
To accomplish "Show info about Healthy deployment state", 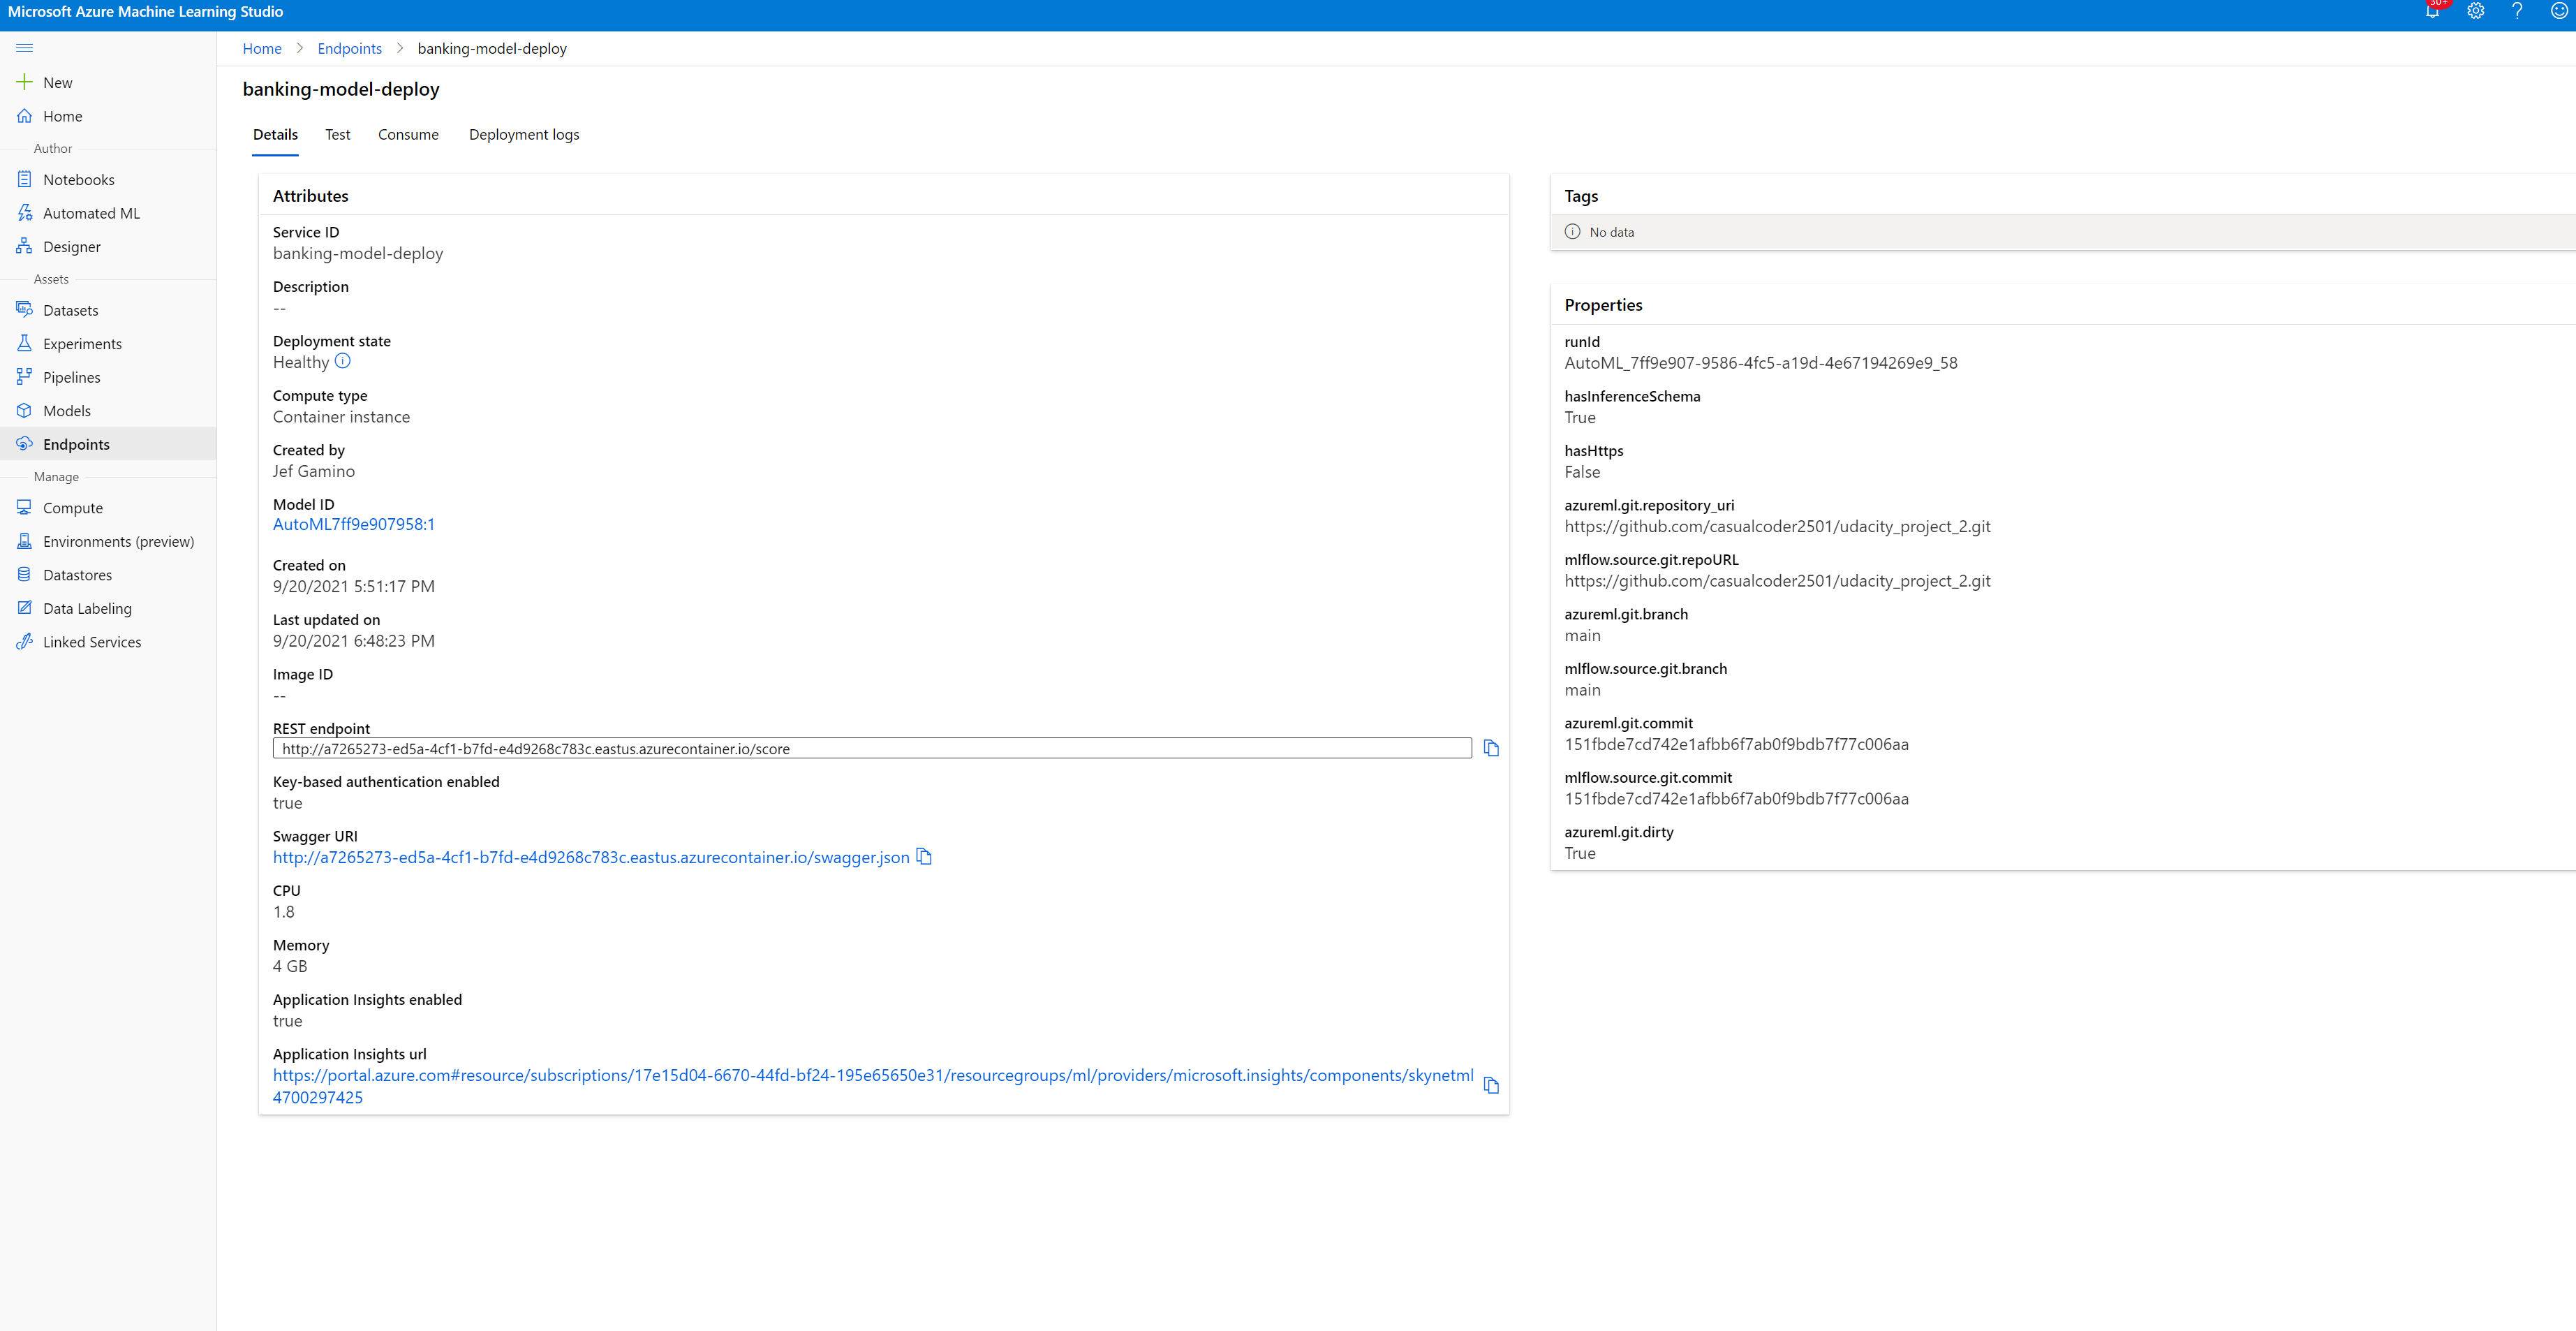I will 343,362.
